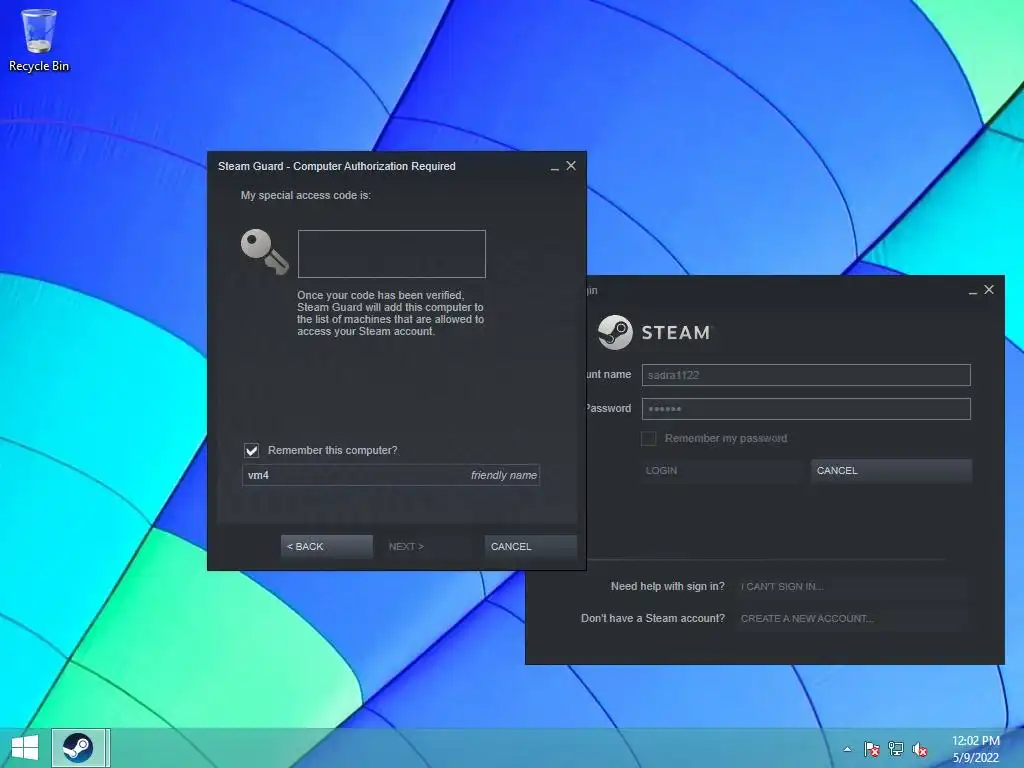Go back with the < BACK button
The width and height of the screenshot is (1024, 768).
tap(327, 547)
